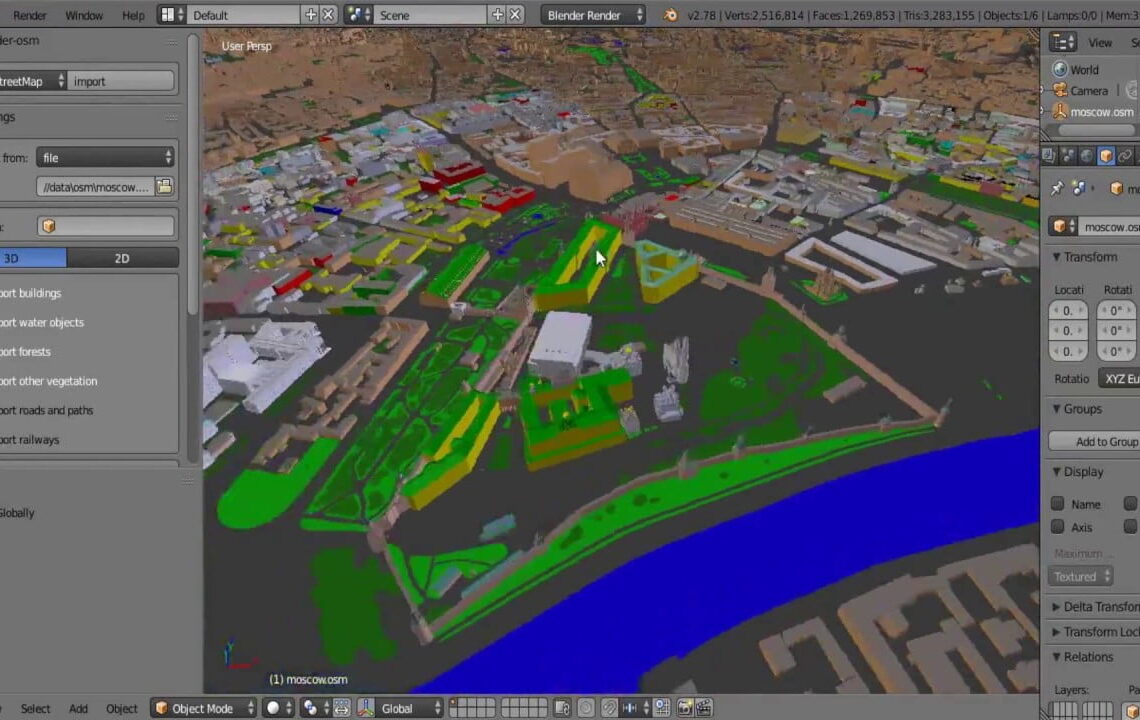Open the Object Mode dropdown

[x=203, y=708]
